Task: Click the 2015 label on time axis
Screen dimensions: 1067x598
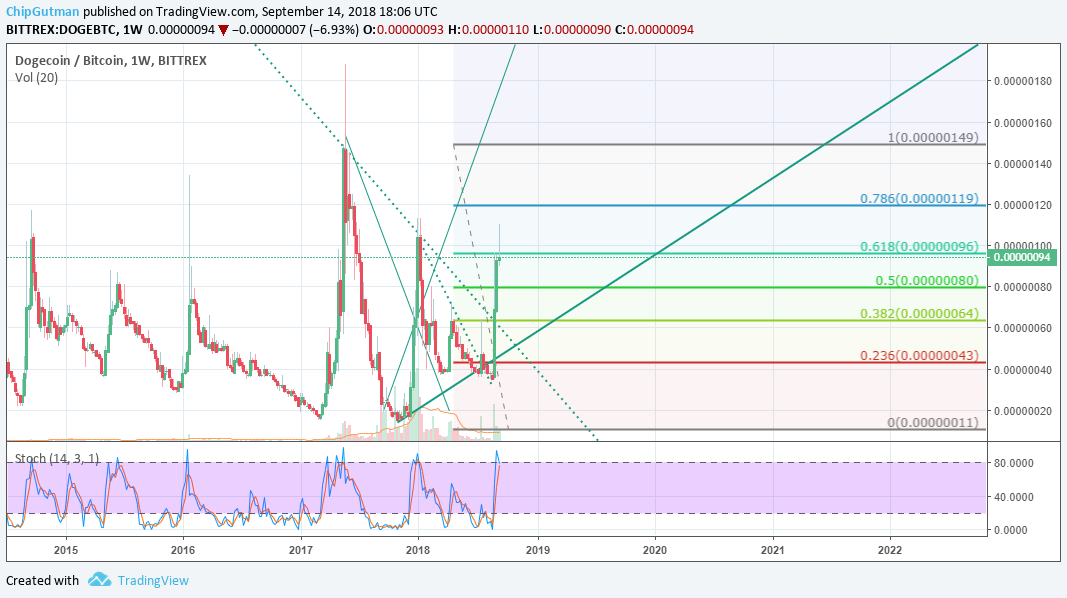Action: pos(65,550)
